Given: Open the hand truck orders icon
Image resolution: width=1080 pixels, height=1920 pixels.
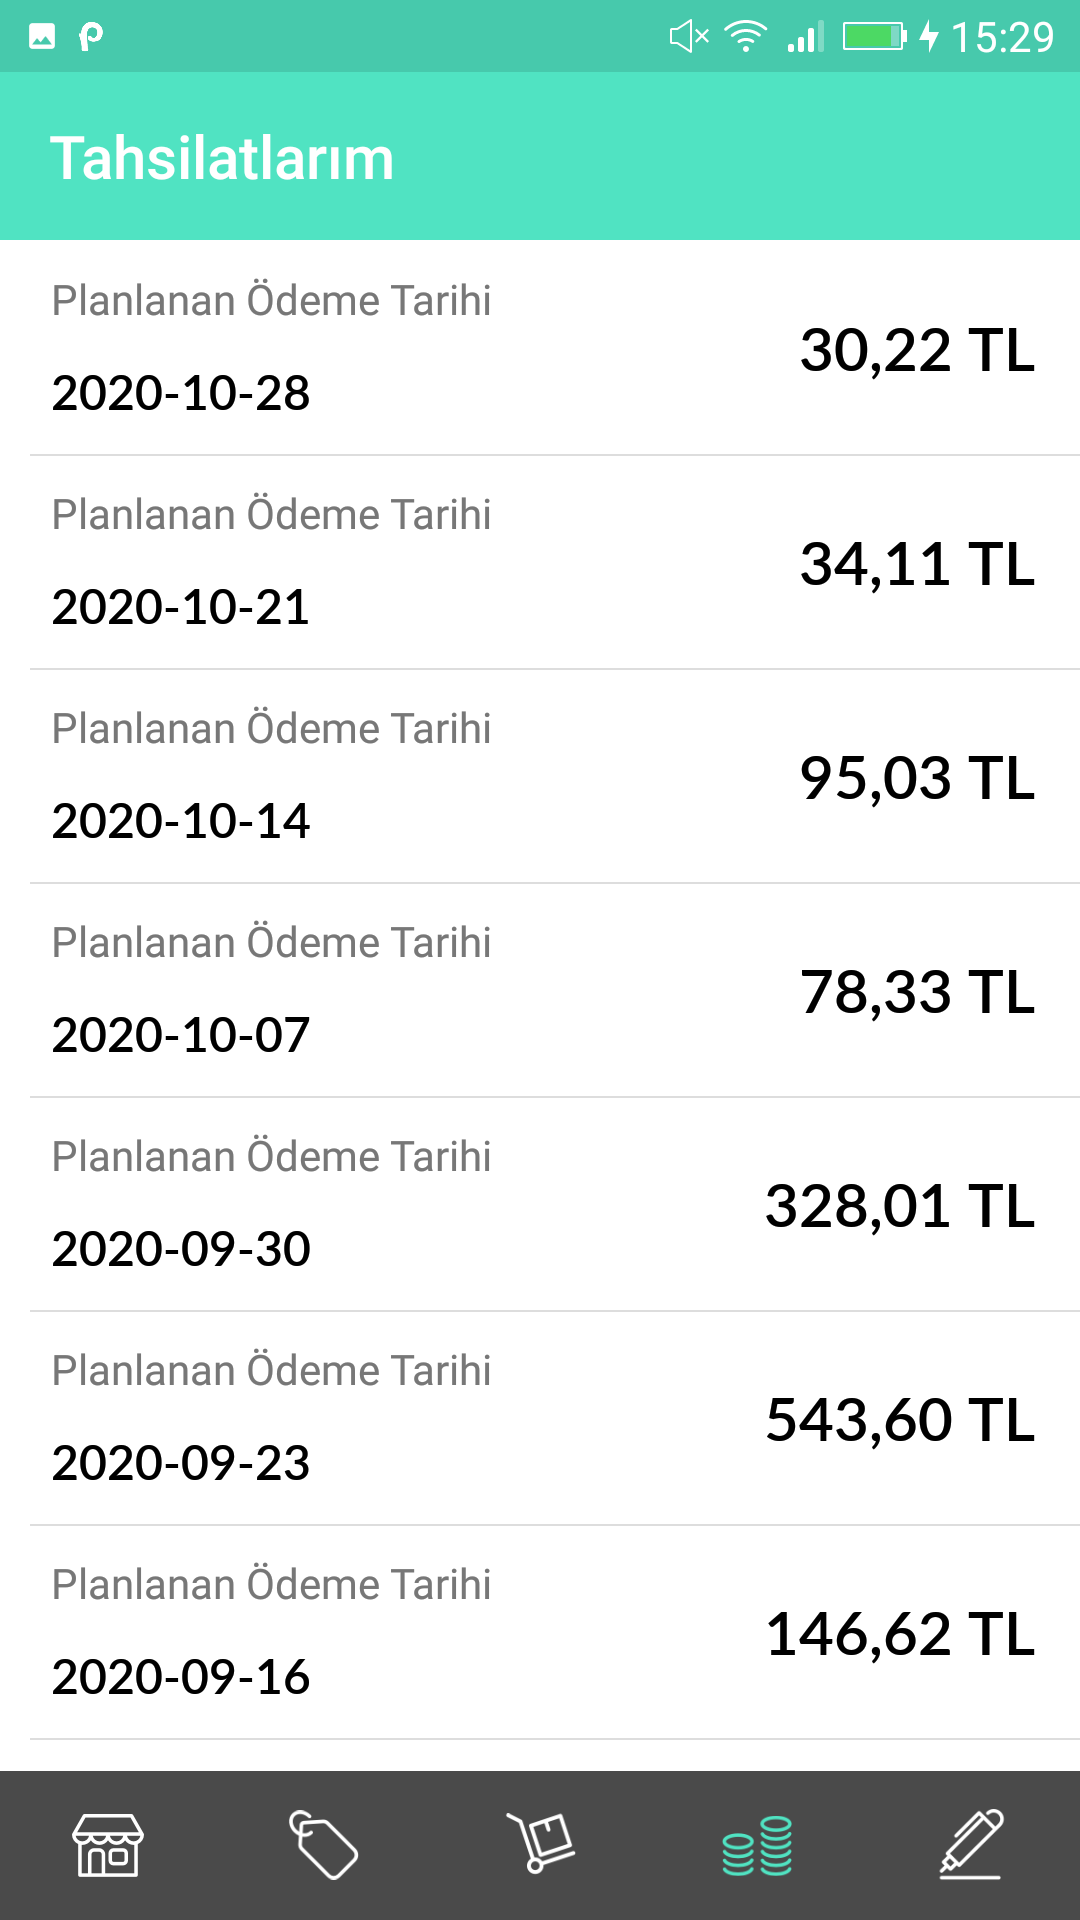Looking at the screenshot, I should click(540, 1842).
